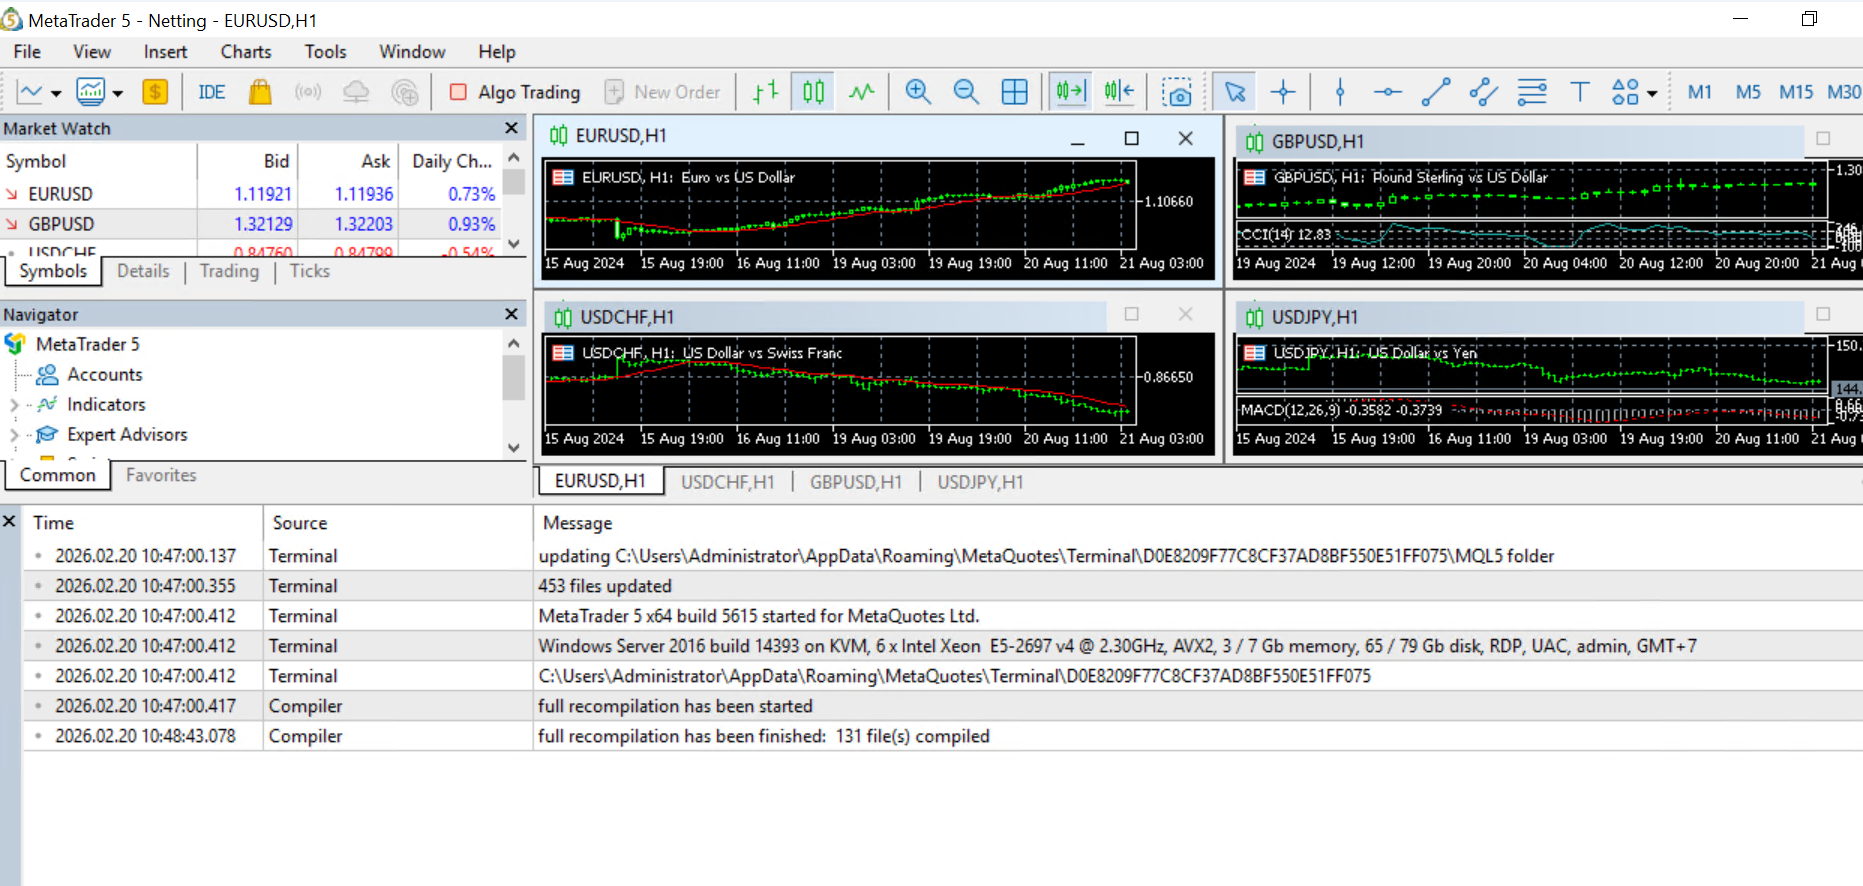The width and height of the screenshot is (1863, 886).
Task: Open the shapes objects dropdown arrow
Action: (x=1652, y=93)
